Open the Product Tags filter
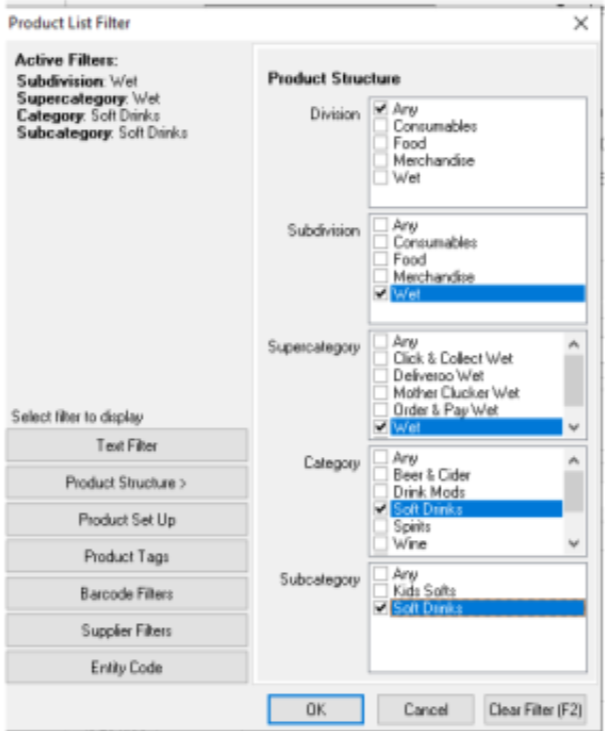 (x=127, y=557)
